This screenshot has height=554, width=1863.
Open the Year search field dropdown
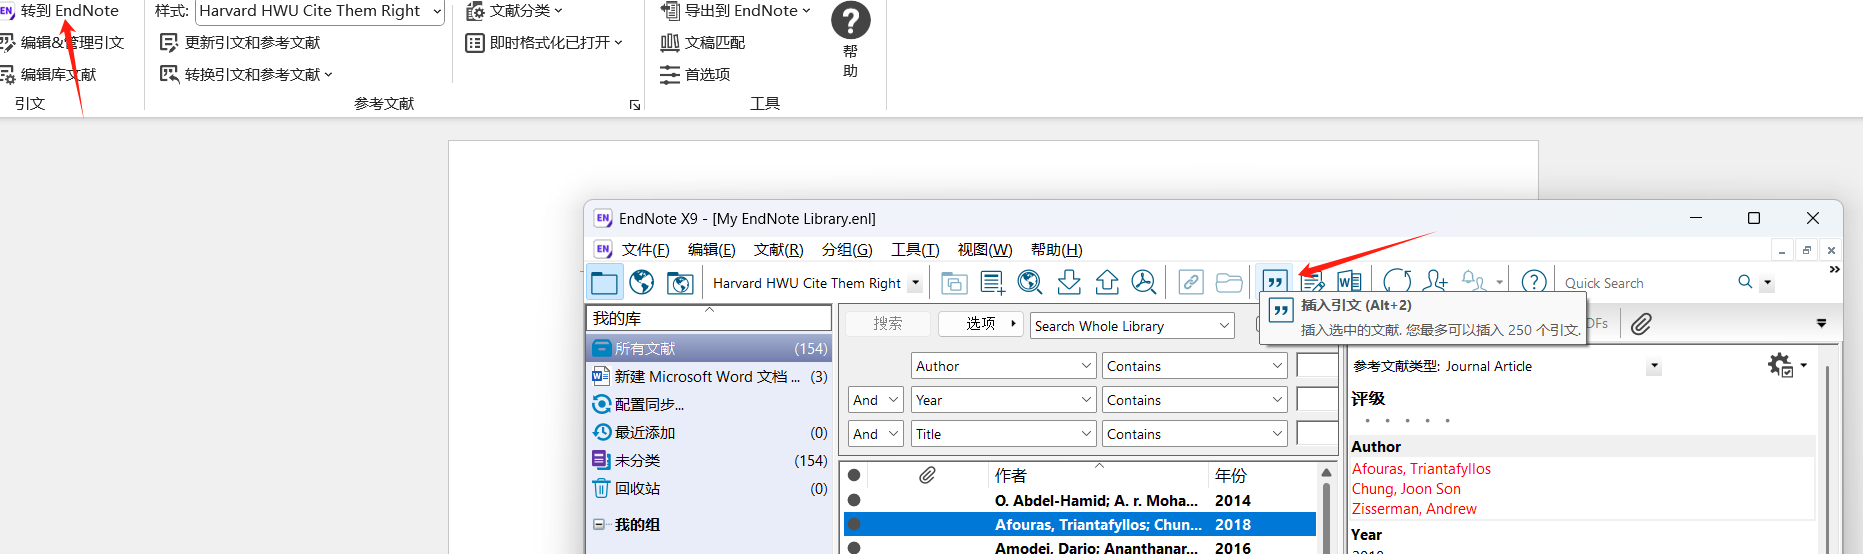point(1004,400)
